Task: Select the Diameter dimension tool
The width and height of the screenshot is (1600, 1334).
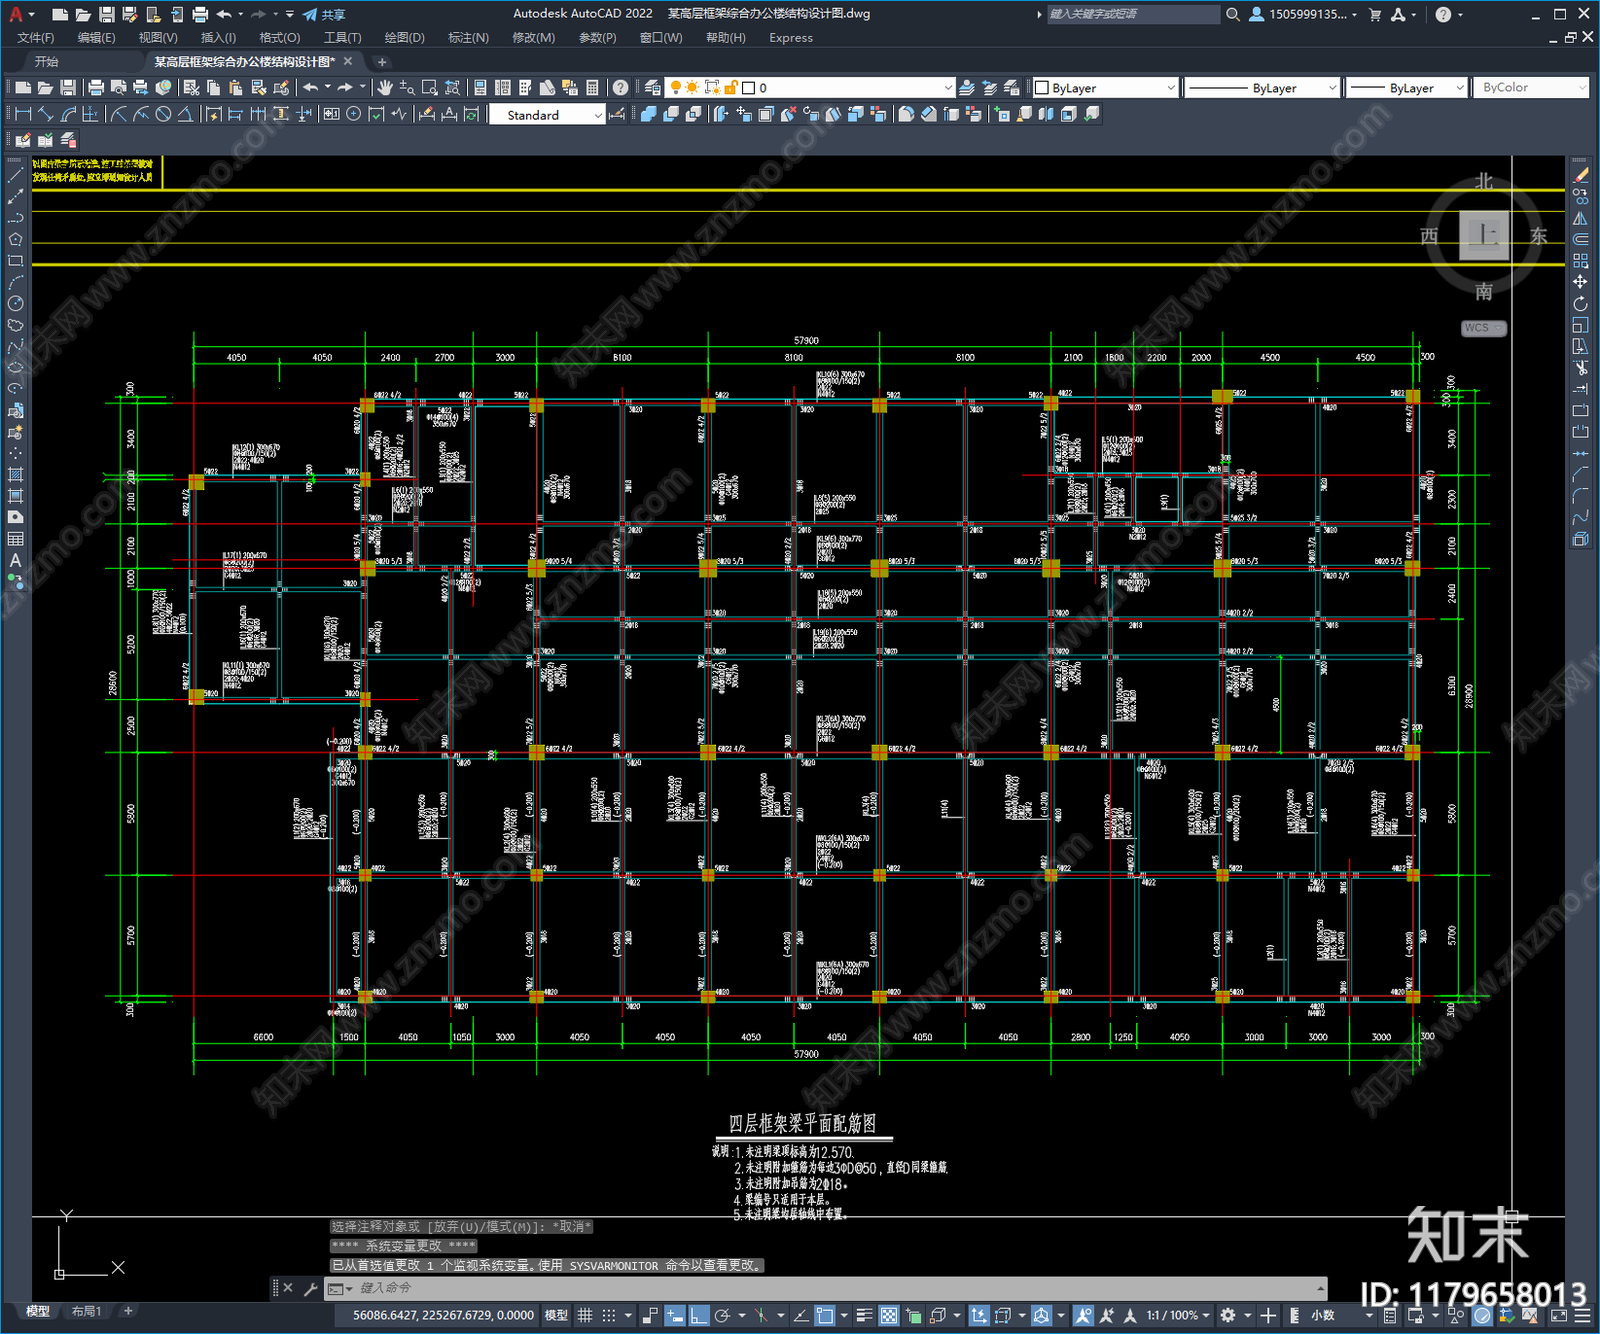Action: pyautogui.click(x=163, y=114)
